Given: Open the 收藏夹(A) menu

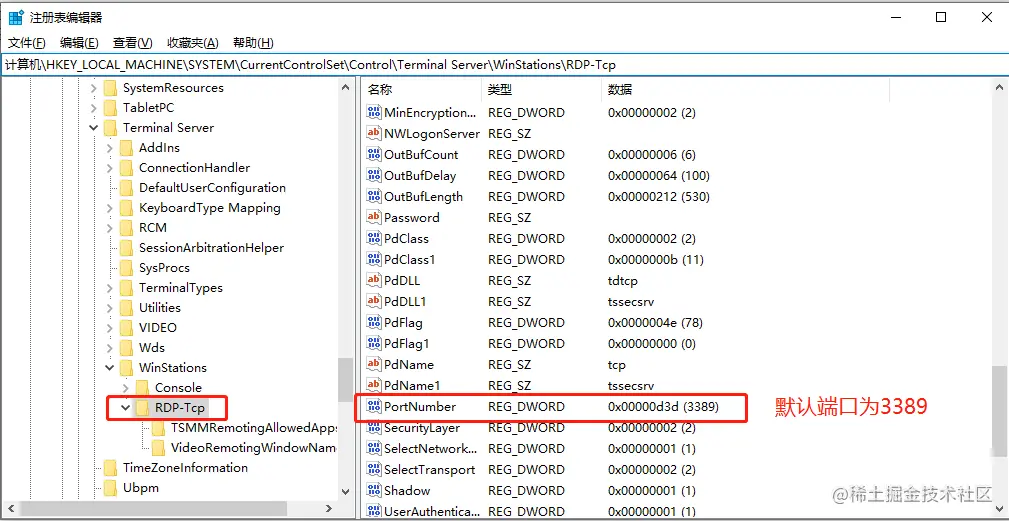Looking at the screenshot, I should coord(193,43).
